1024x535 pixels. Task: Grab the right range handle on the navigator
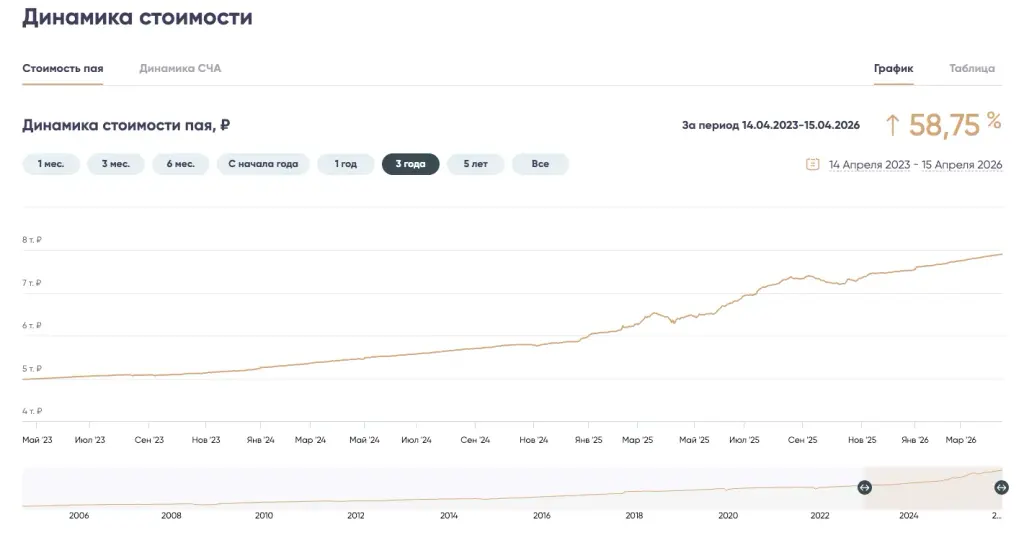[1001, 487]
